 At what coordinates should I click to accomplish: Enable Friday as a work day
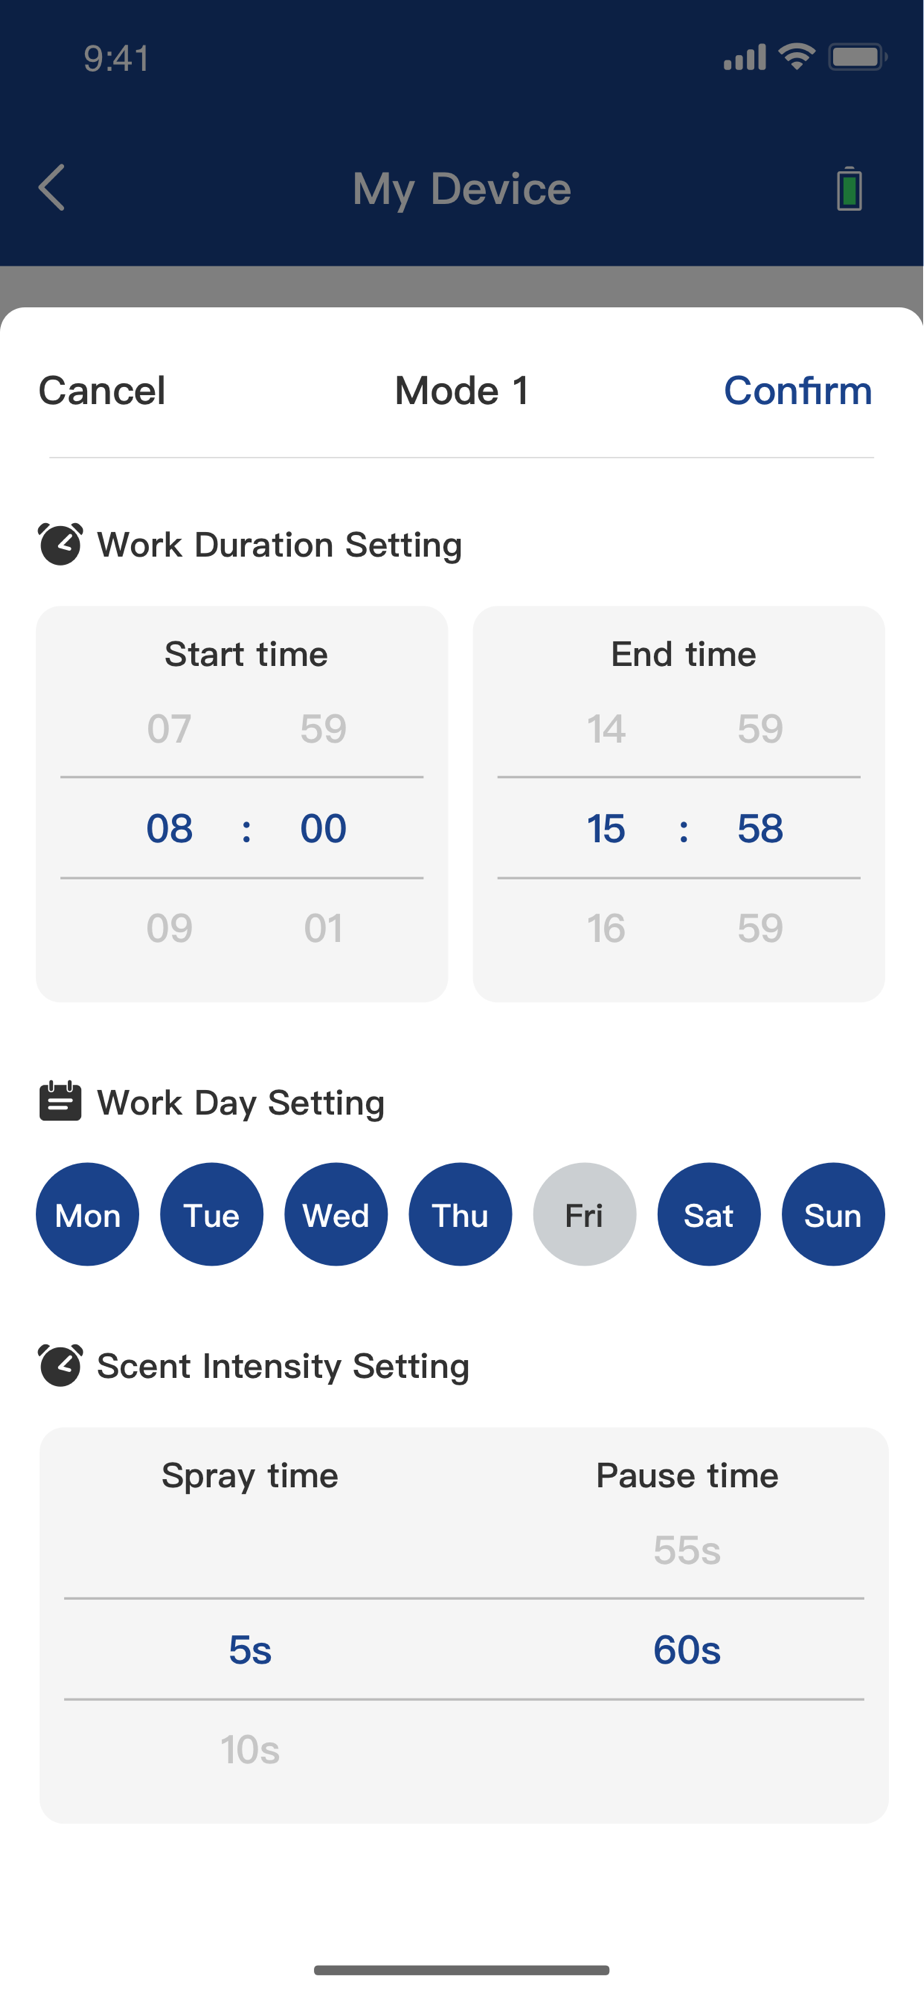tap(584, 1214)
